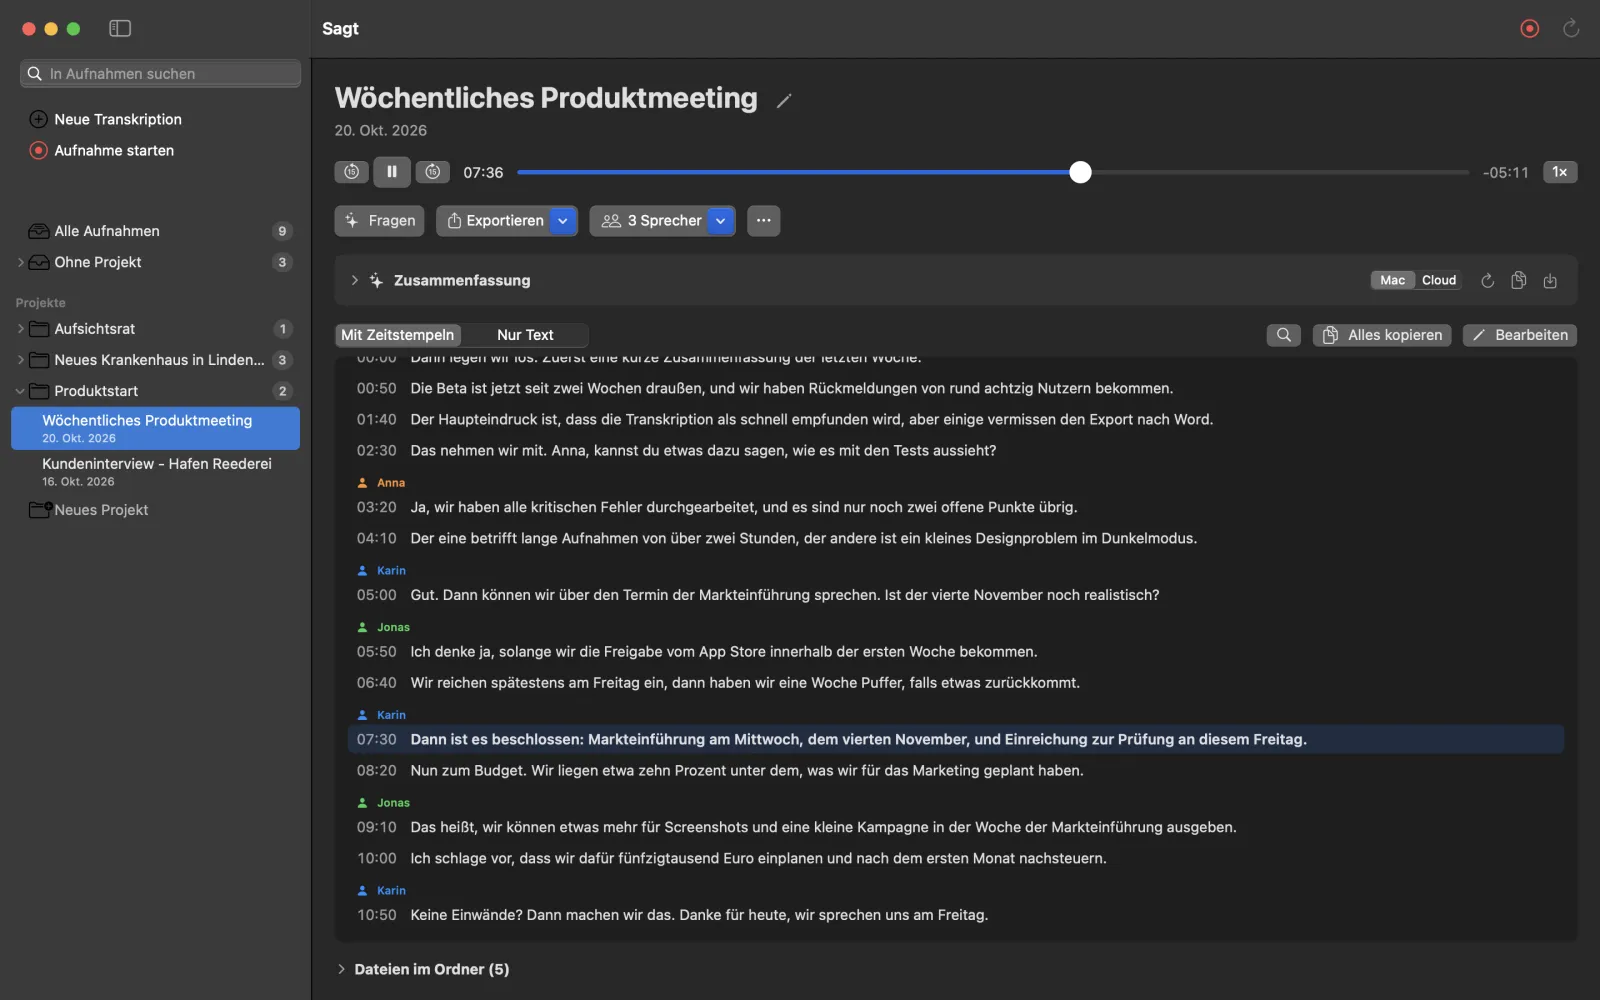Collapse the Produktstart project
This screenshot has height=1000, width=1600.
[x=20, y=391]
